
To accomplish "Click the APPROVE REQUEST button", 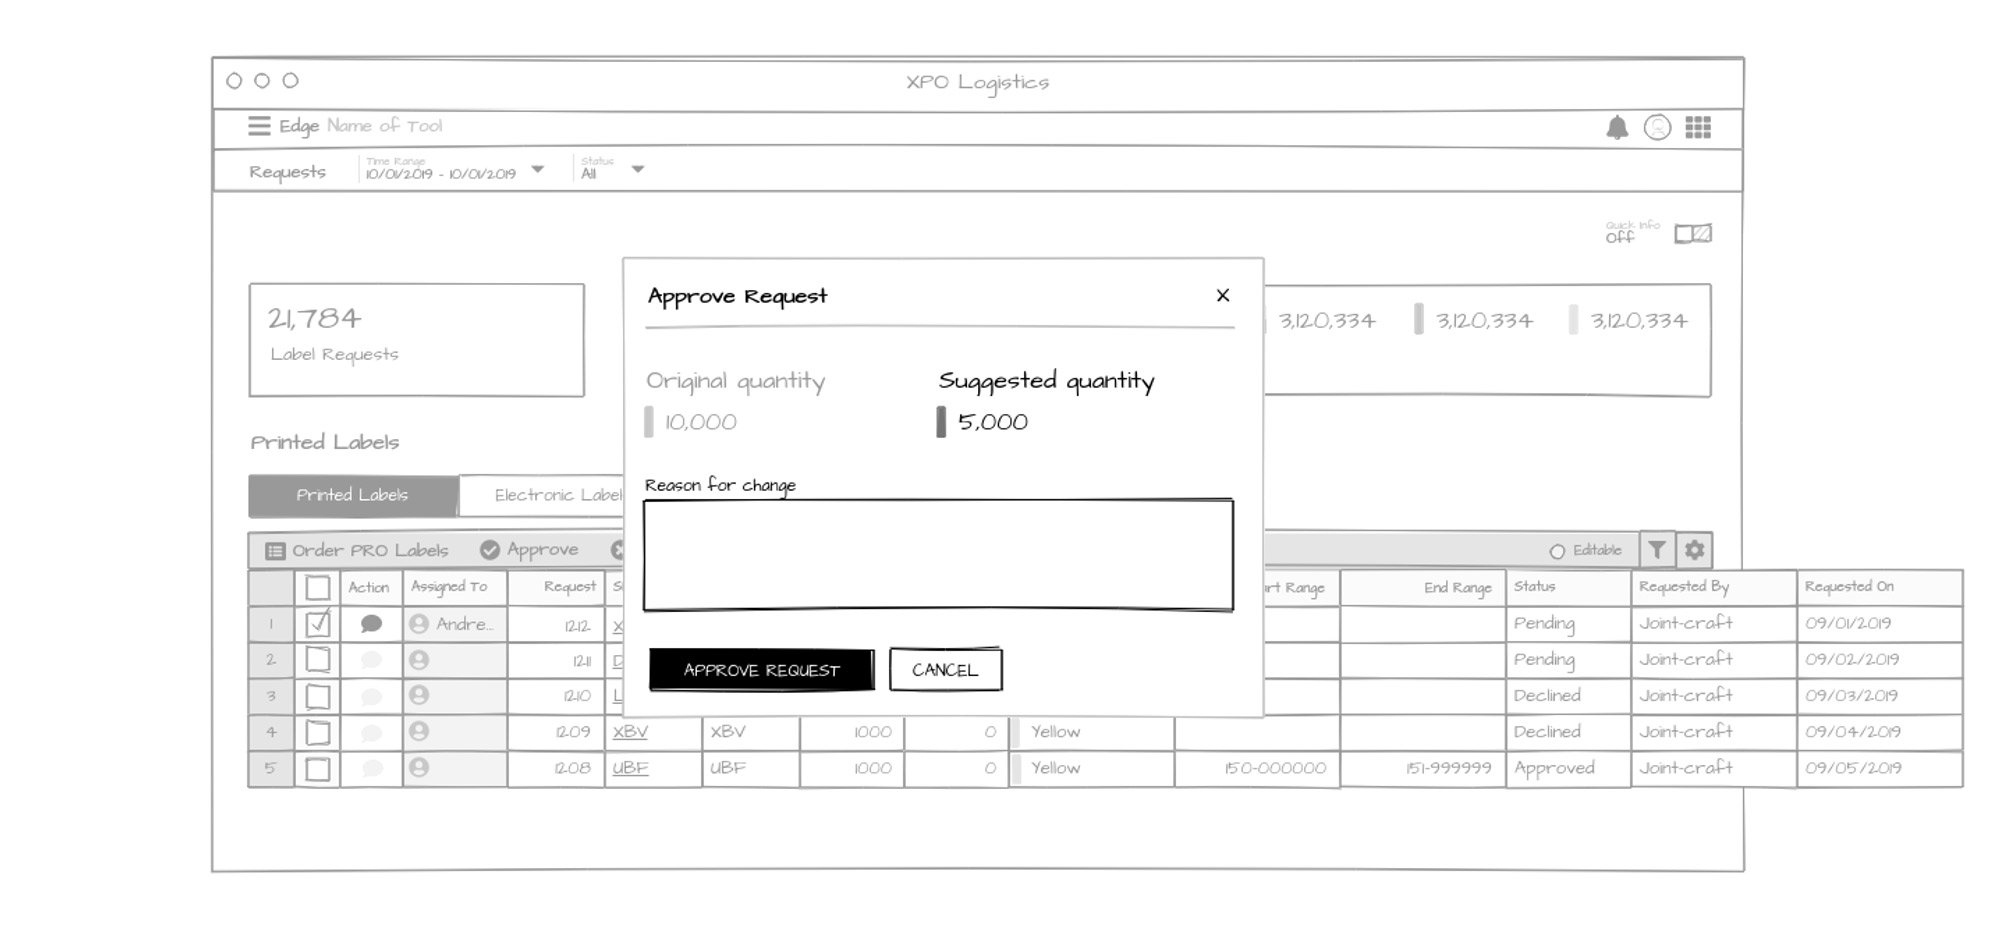I will coord(761,670).
